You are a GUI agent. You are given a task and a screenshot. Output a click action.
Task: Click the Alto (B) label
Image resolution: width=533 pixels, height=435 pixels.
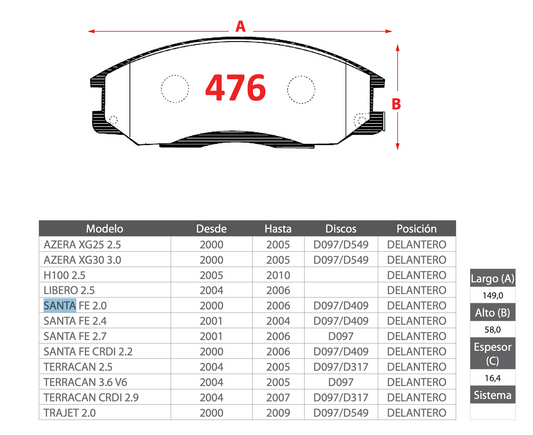coord(493,313)
